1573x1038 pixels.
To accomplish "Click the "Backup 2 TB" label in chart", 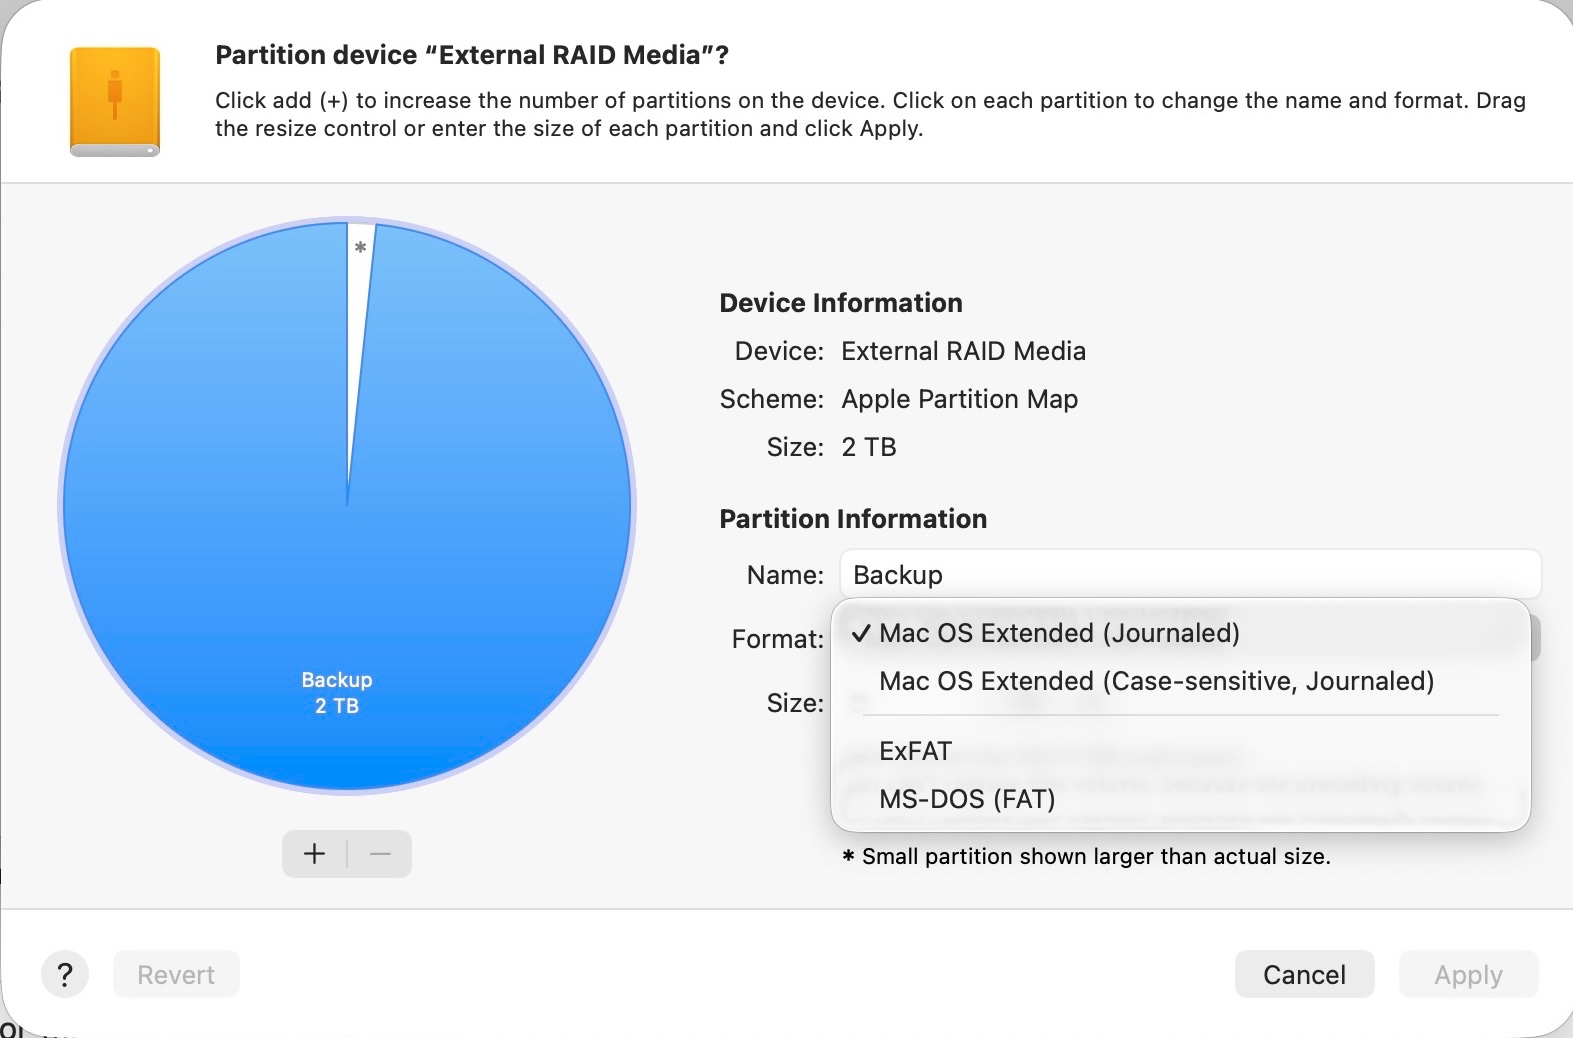I will [x=337, y=693].
